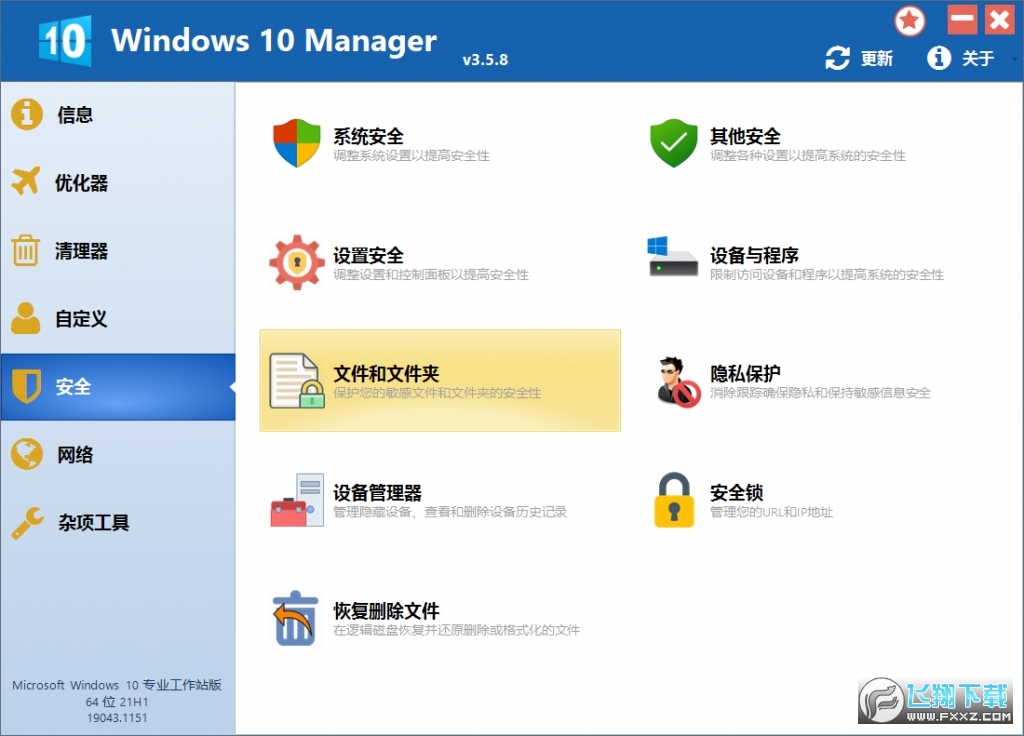Click description 限制访问设备和程序以提高系统的安全性

827,274
